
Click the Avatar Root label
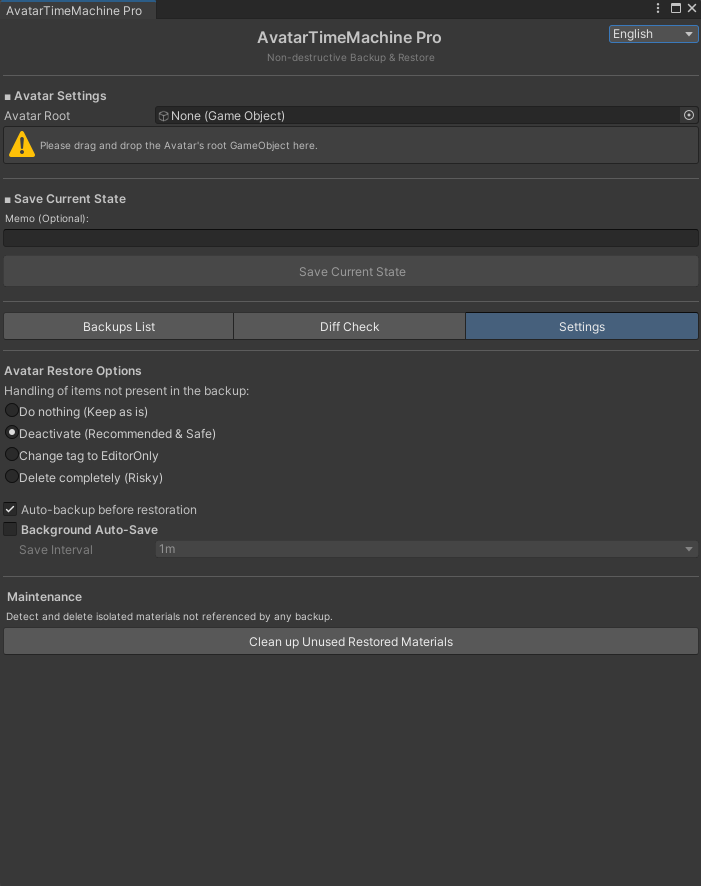37,116
